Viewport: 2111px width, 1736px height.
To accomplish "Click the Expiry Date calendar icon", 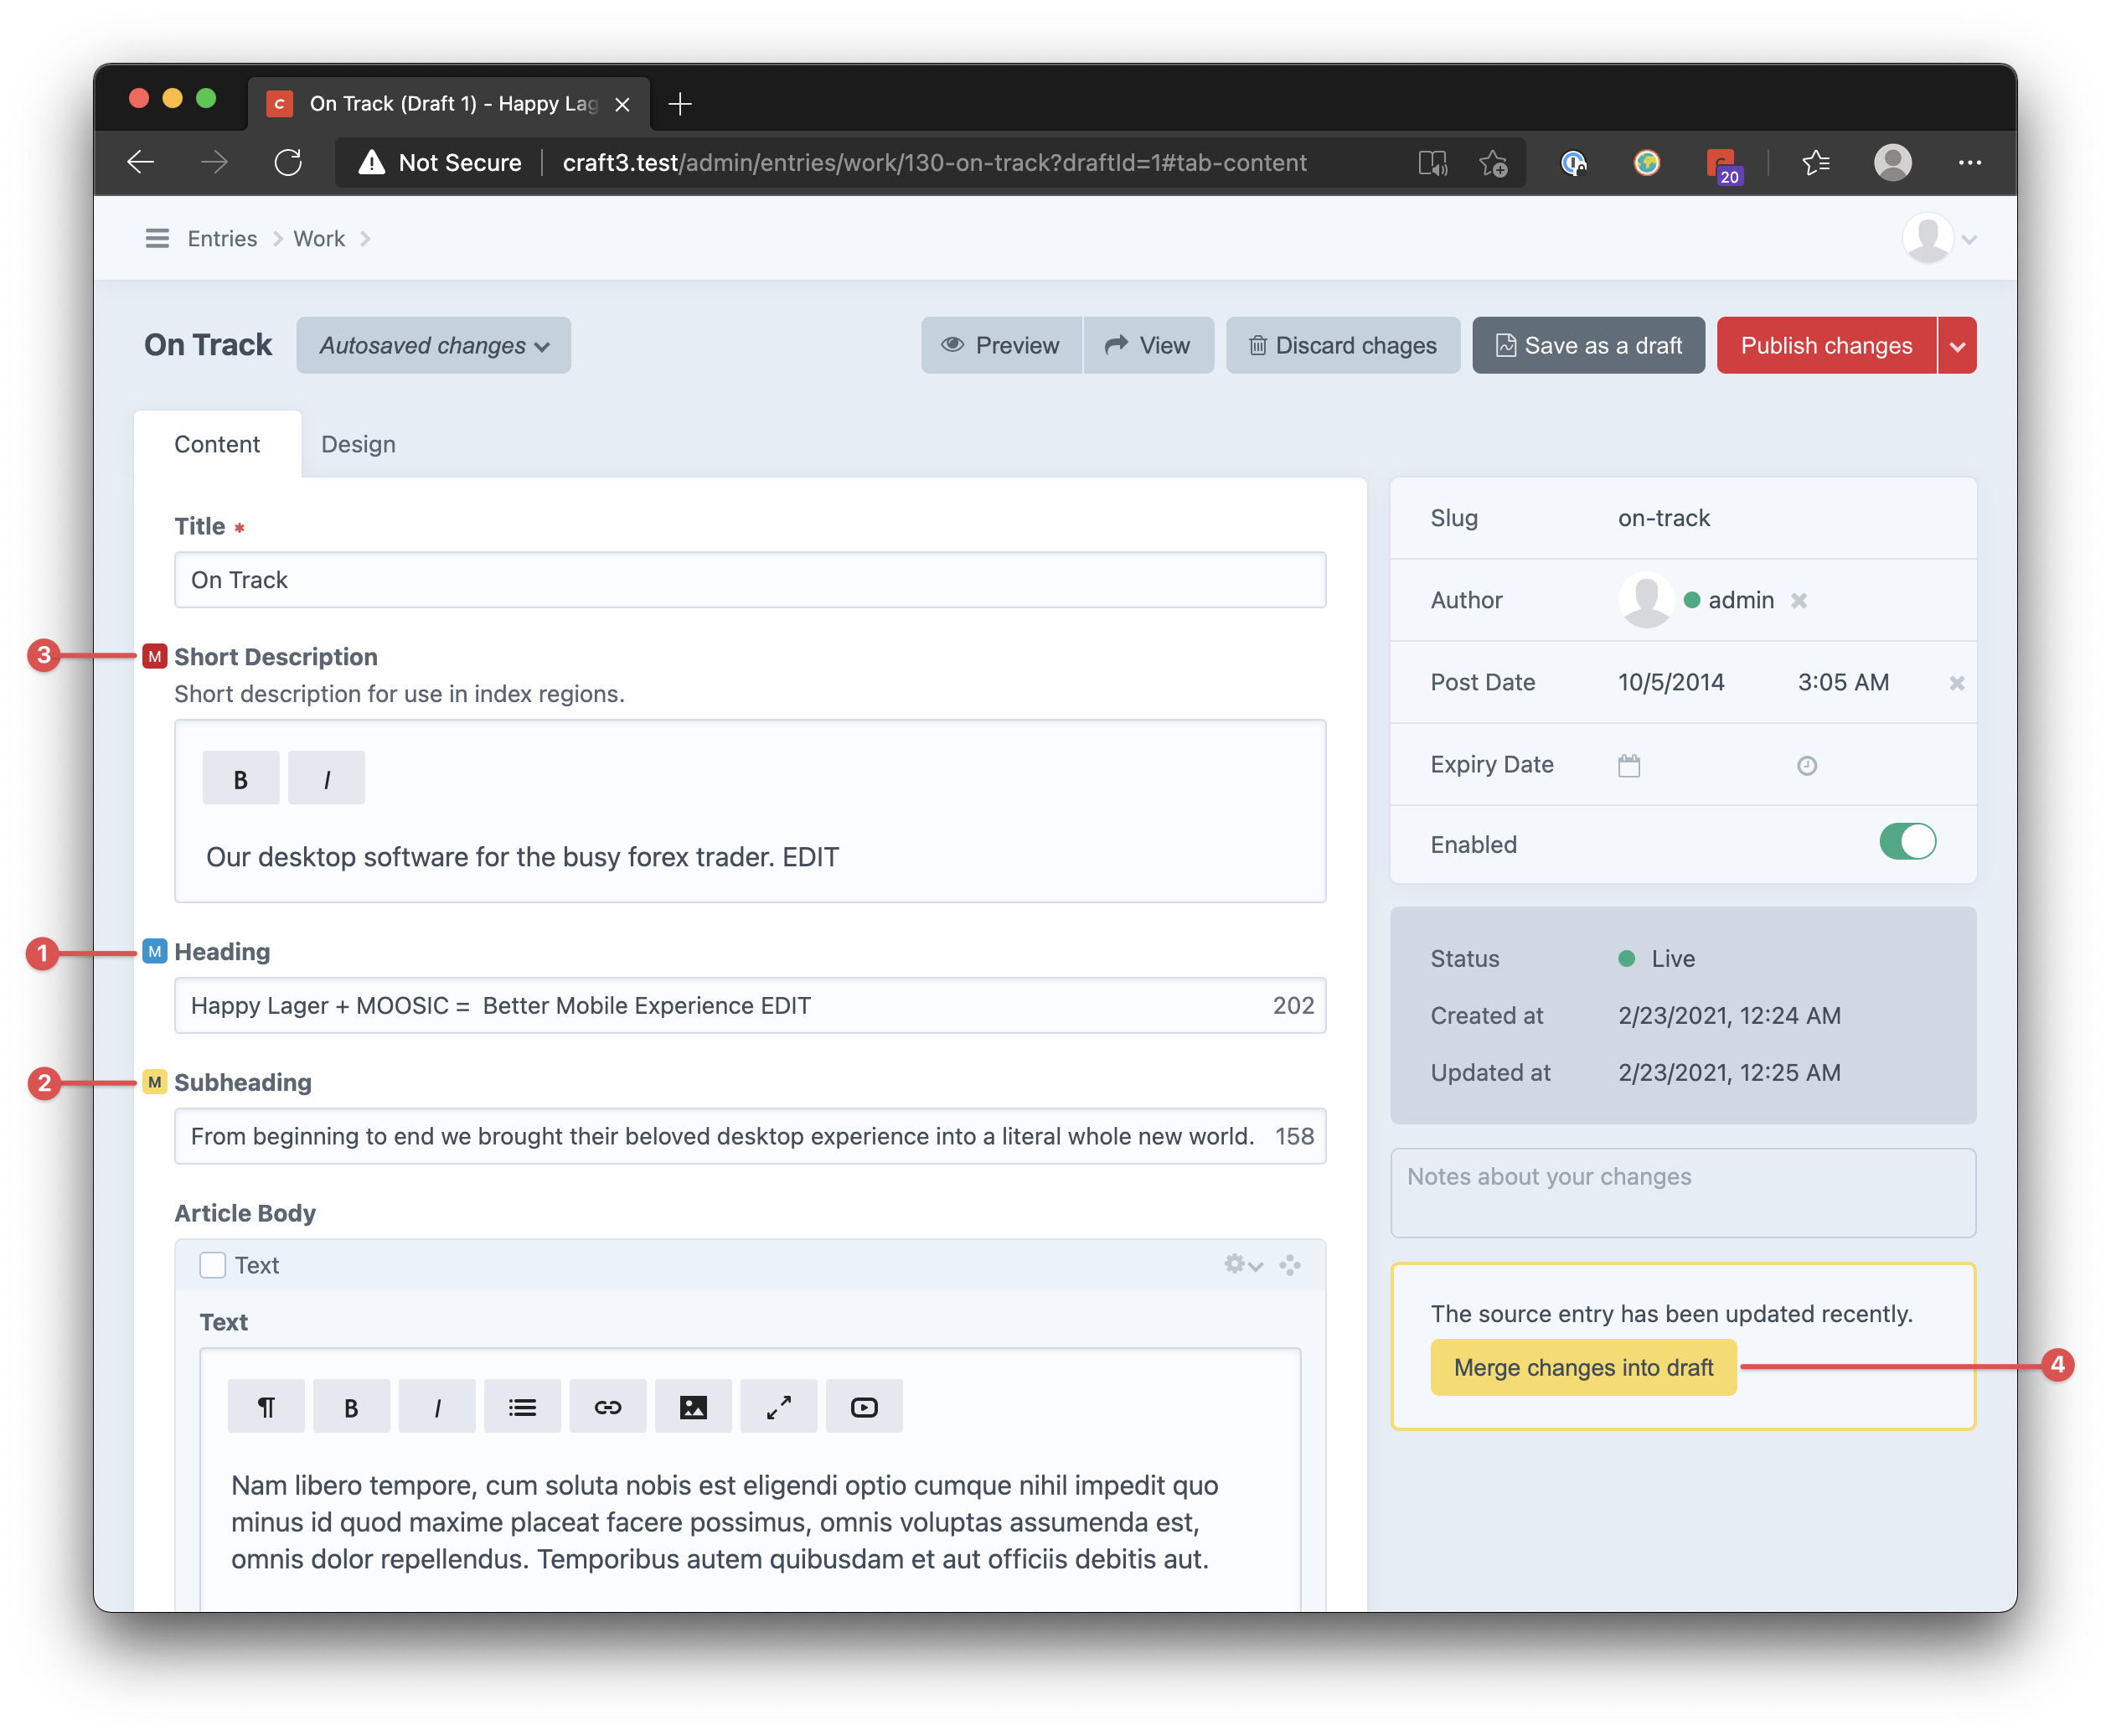I will pyautogui.click(x=1629, y=766).
